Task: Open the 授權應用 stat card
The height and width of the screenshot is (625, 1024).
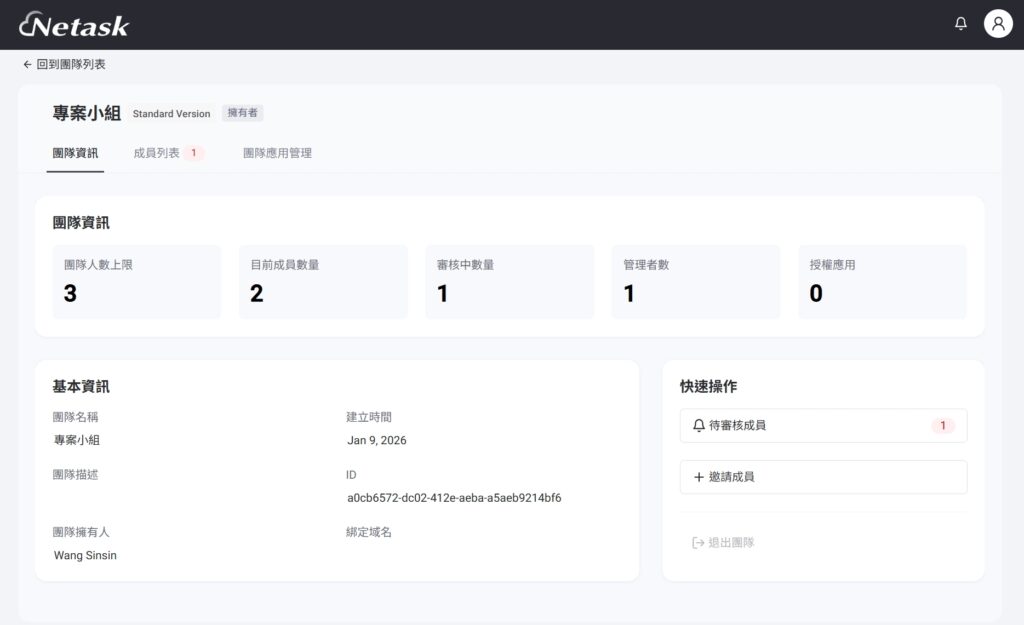Action: point(882,282)
